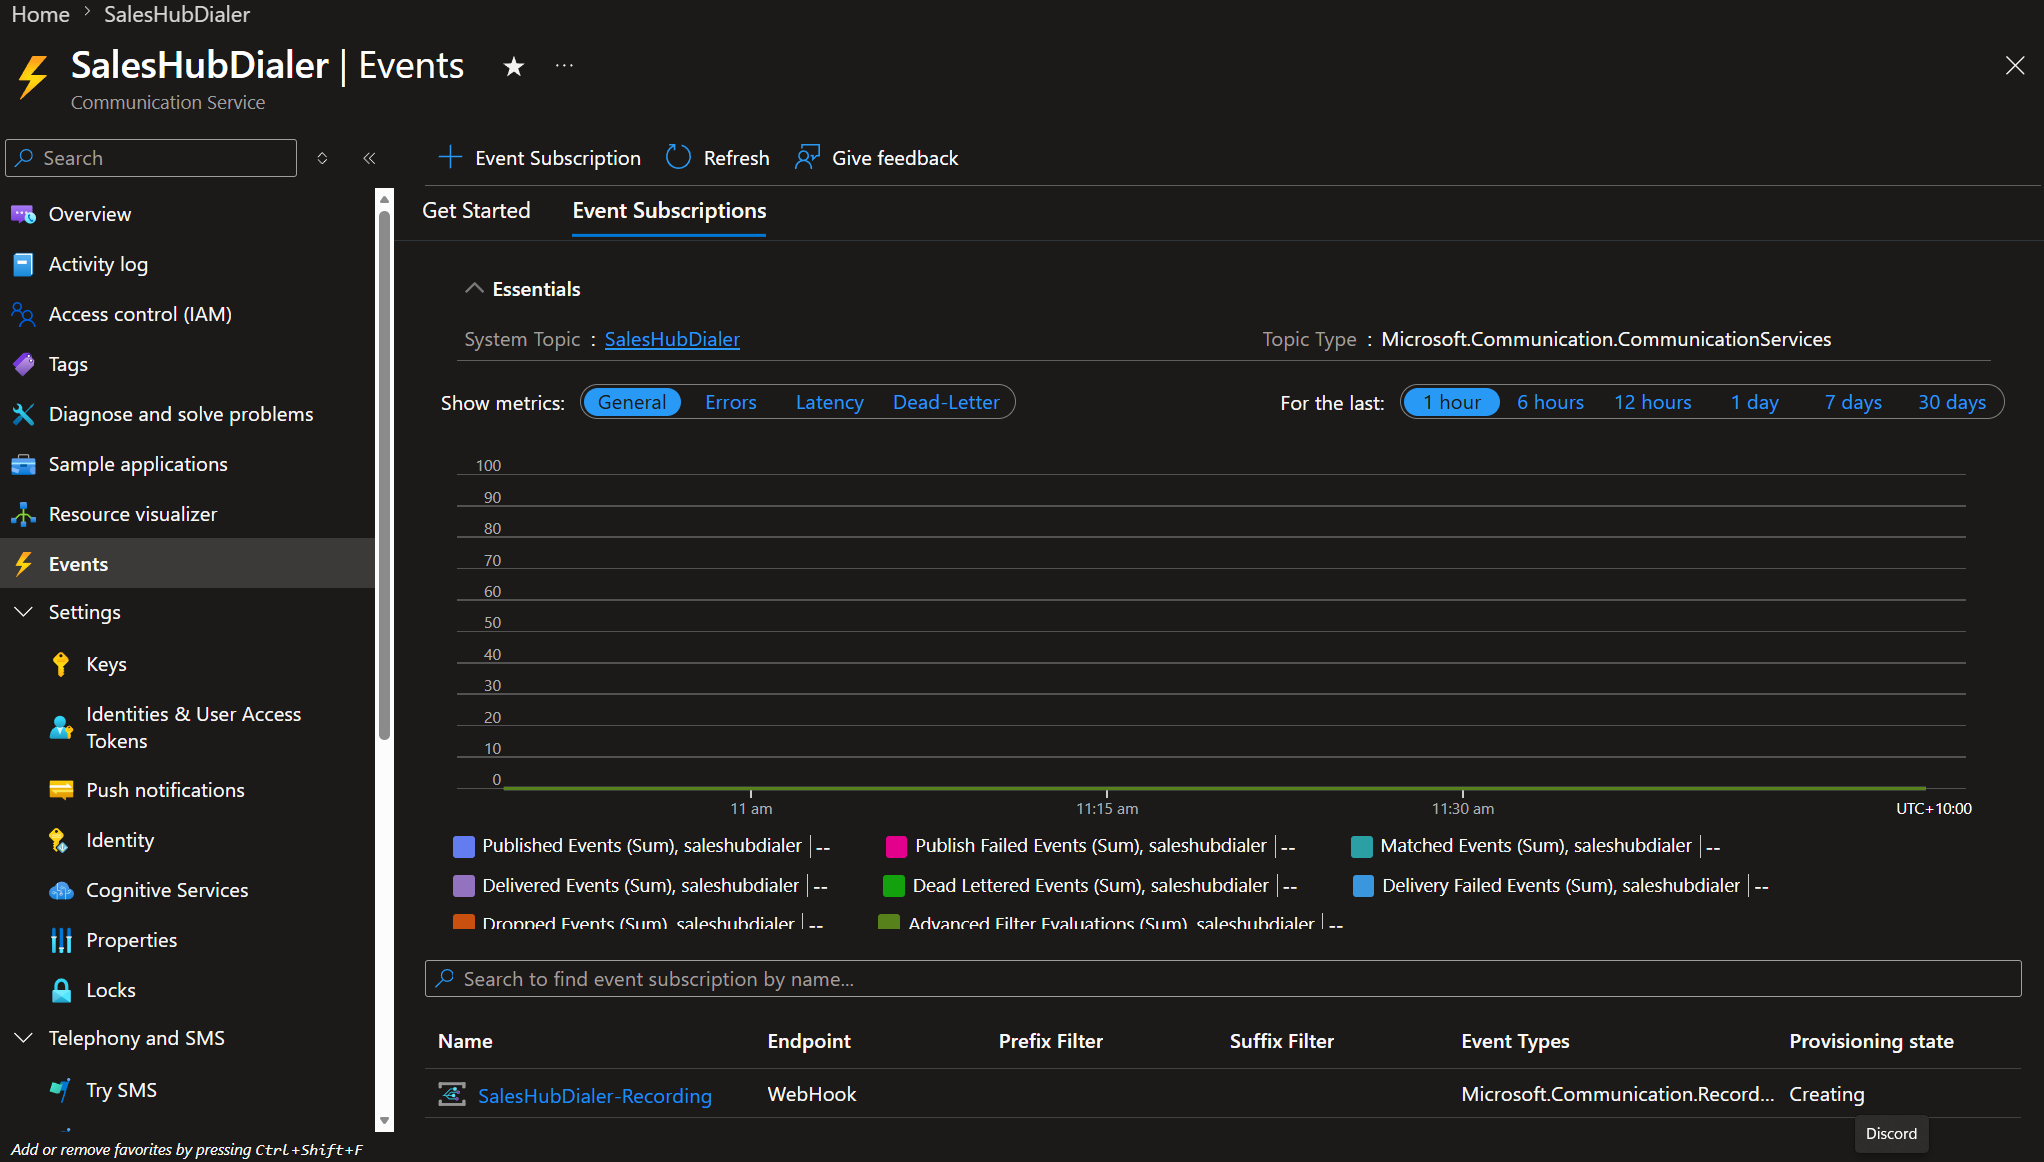Screen dimensions: 2044x1162
Task: Click the Matched Events teal swatch
Action: pyautogui.click(x=1362, y=846)
